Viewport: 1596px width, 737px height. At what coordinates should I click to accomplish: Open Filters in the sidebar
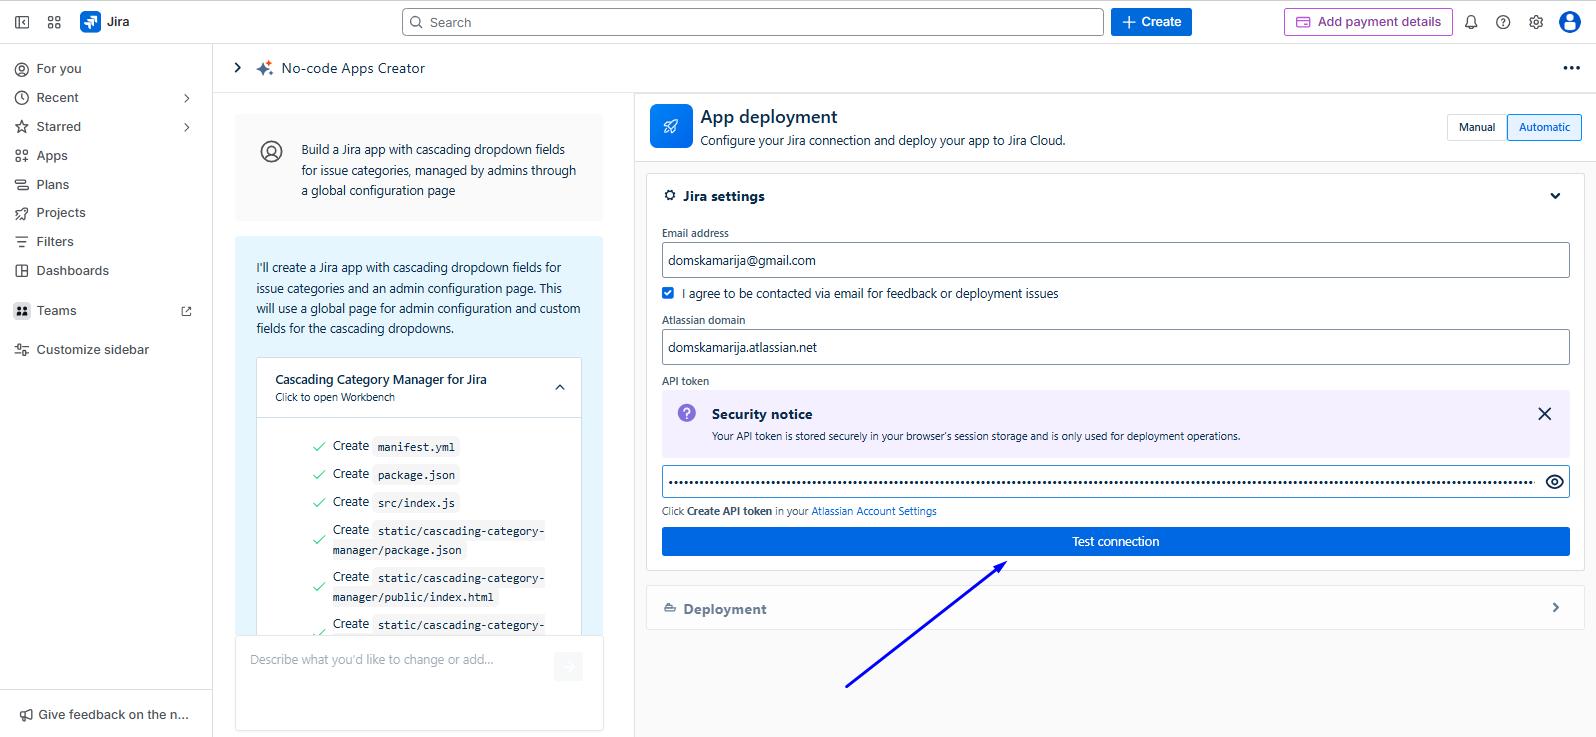pyautogui.click(x=55, y=242)
